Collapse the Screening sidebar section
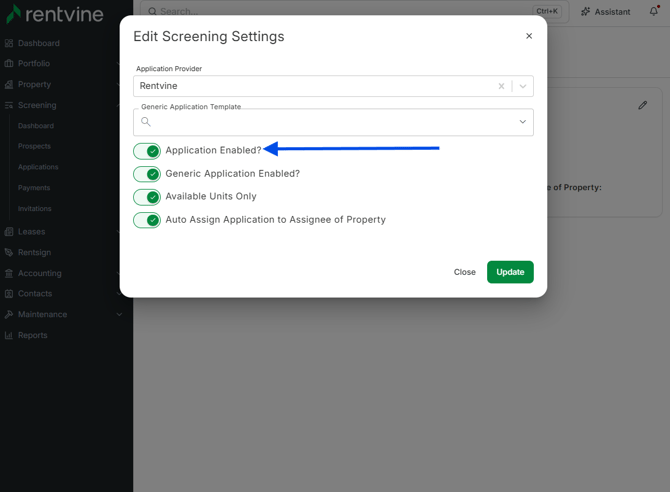 point(37,105)
